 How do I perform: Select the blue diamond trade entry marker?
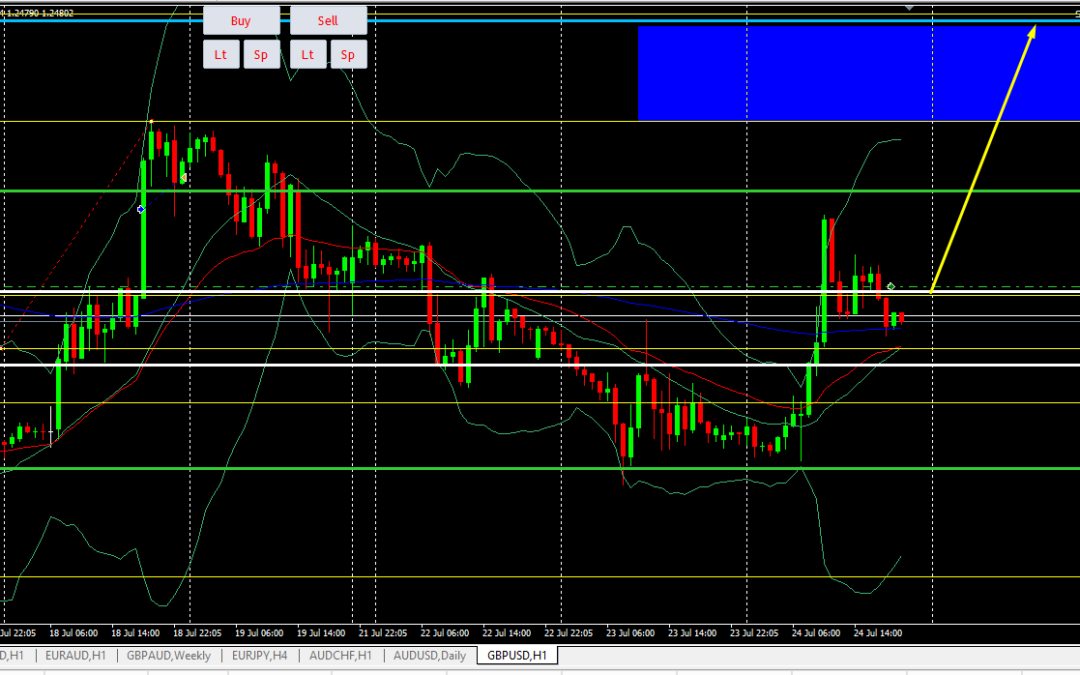pos(141,209)
